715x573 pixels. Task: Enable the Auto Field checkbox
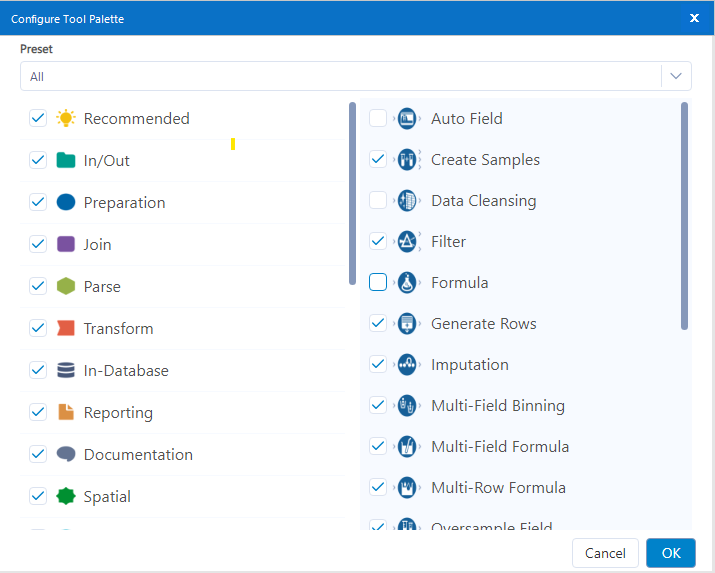[x=378, y=118]
